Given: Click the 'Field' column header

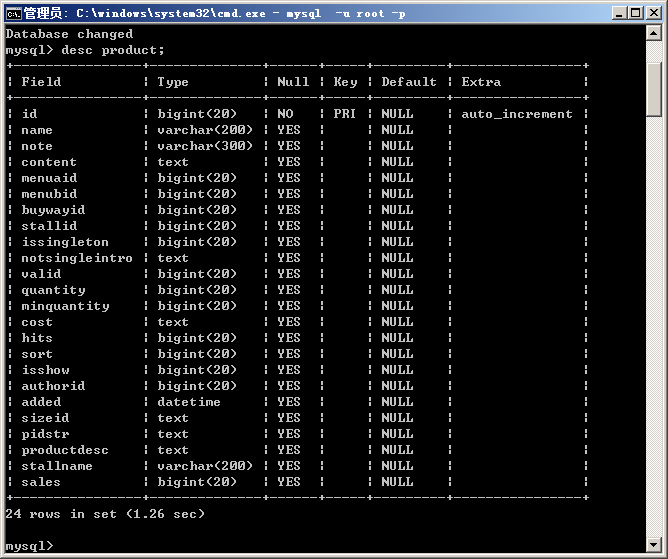Looking at the screenshot, I should click(x=41, y=82).
